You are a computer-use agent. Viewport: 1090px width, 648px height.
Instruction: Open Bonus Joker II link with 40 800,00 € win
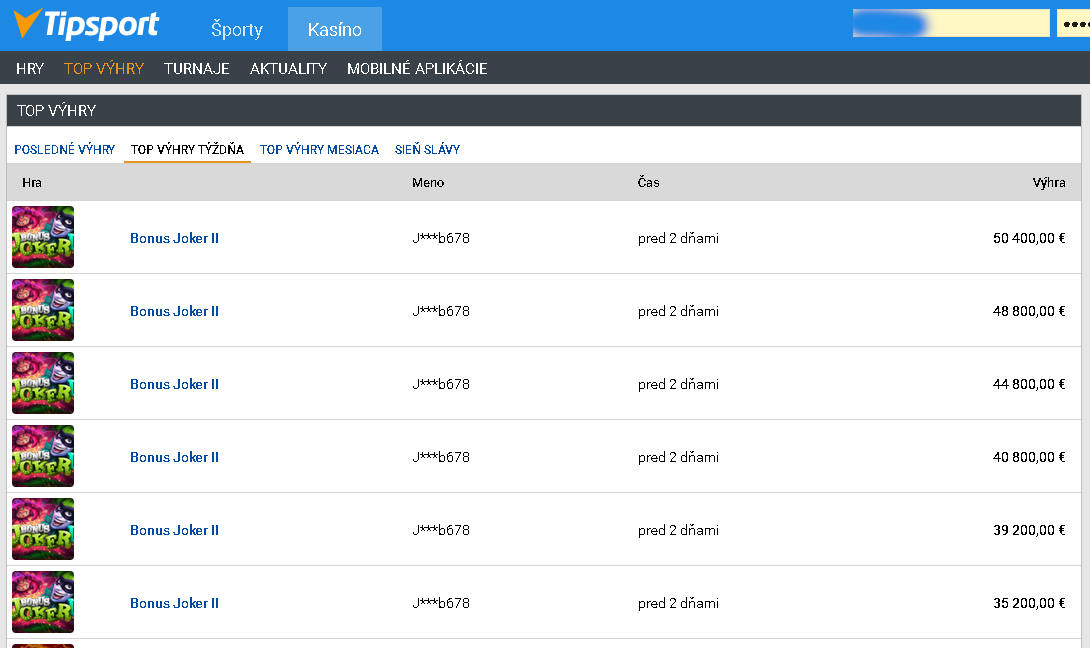coord(174,457)
